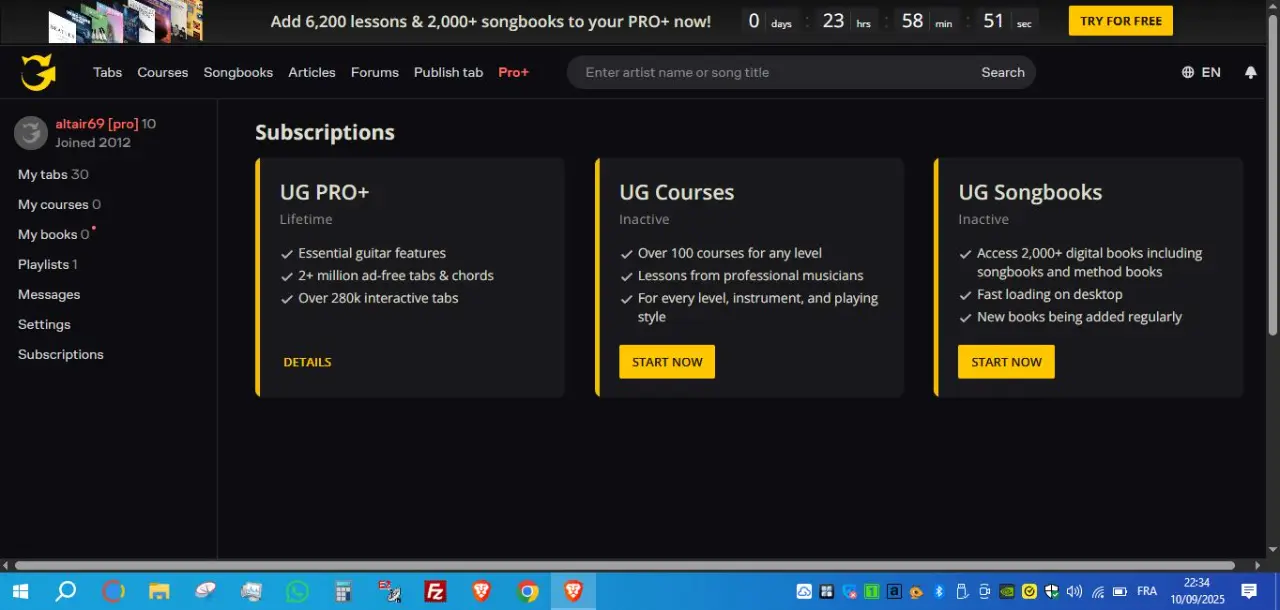Open the Windows Start menu
Viewport: 1280px width, 610px height.
tap(19, 591)
